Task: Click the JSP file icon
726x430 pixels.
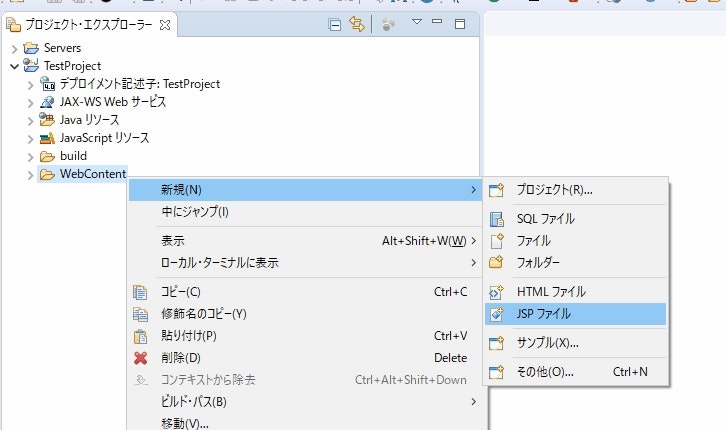Action: [x=497, y=314]
